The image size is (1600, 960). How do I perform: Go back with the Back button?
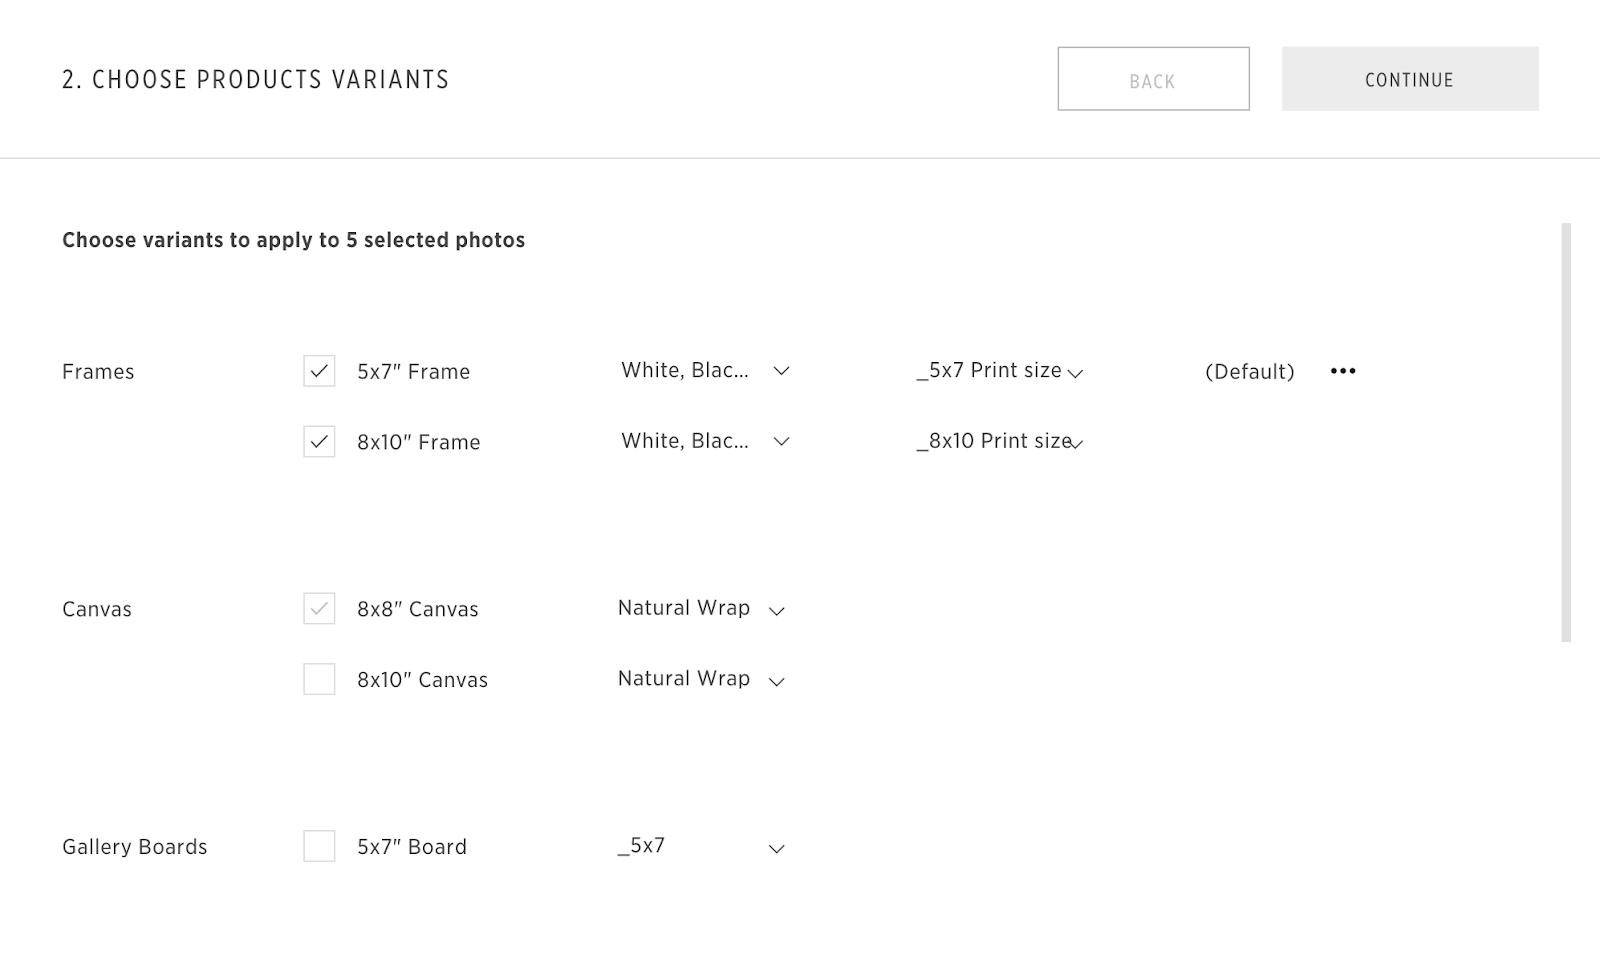(1153, 79)
